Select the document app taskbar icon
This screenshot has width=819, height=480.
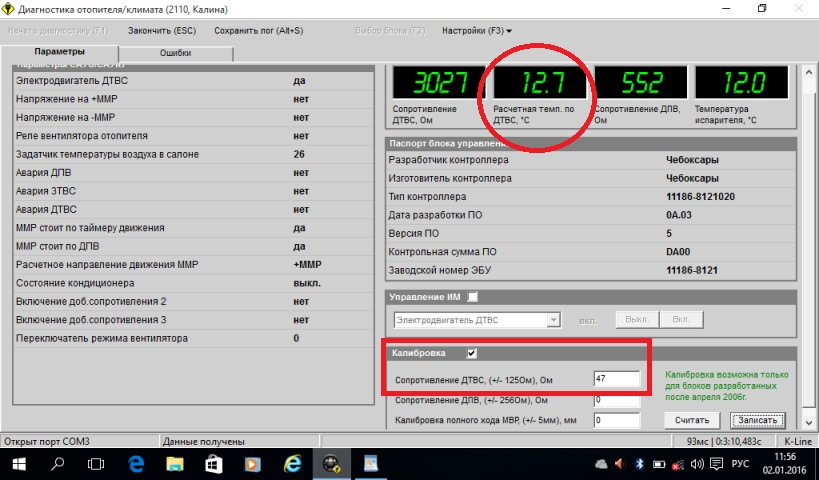point(370,464)
